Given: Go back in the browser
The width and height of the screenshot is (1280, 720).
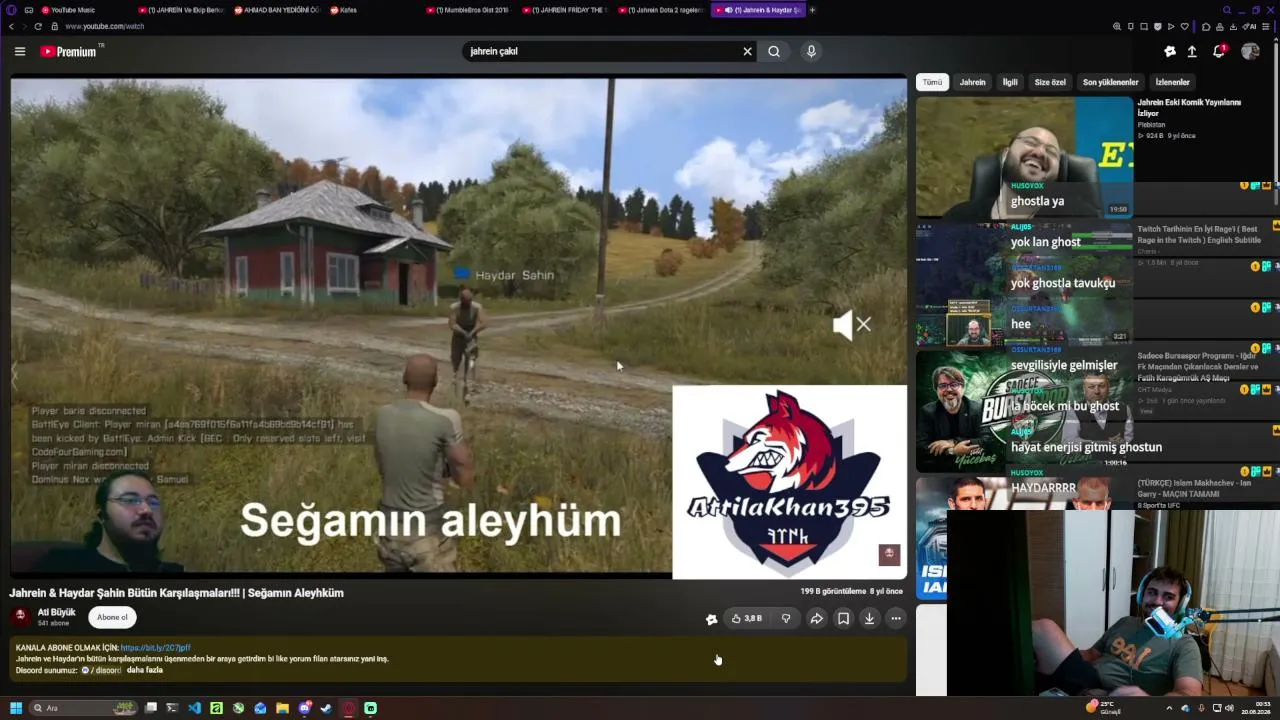Looking at the screenshot, I should [x=12, y=26].
